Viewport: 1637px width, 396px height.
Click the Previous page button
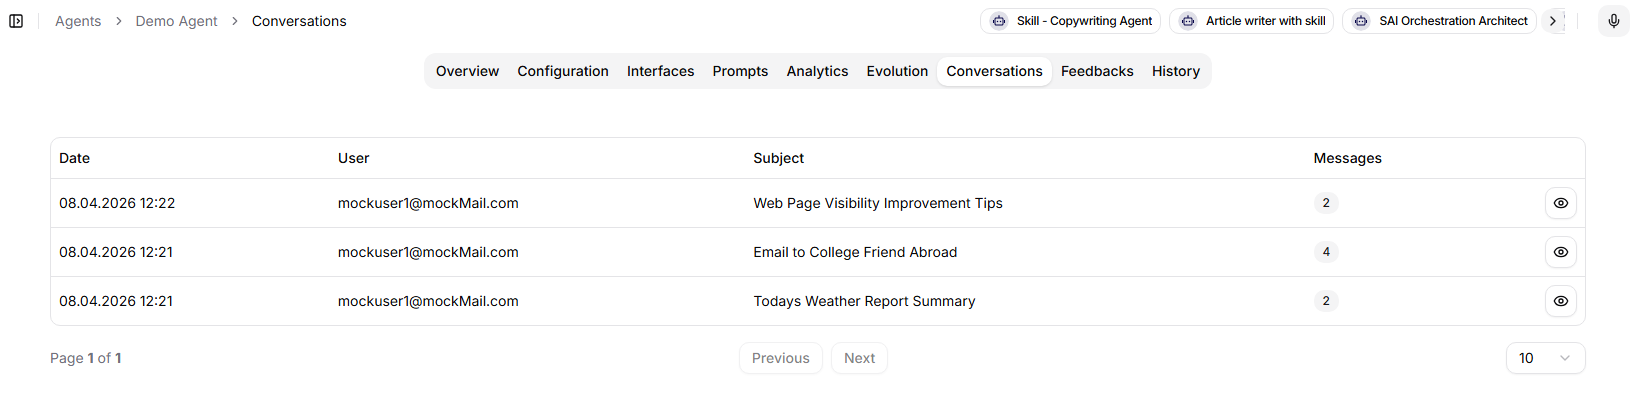pos(781,358)
